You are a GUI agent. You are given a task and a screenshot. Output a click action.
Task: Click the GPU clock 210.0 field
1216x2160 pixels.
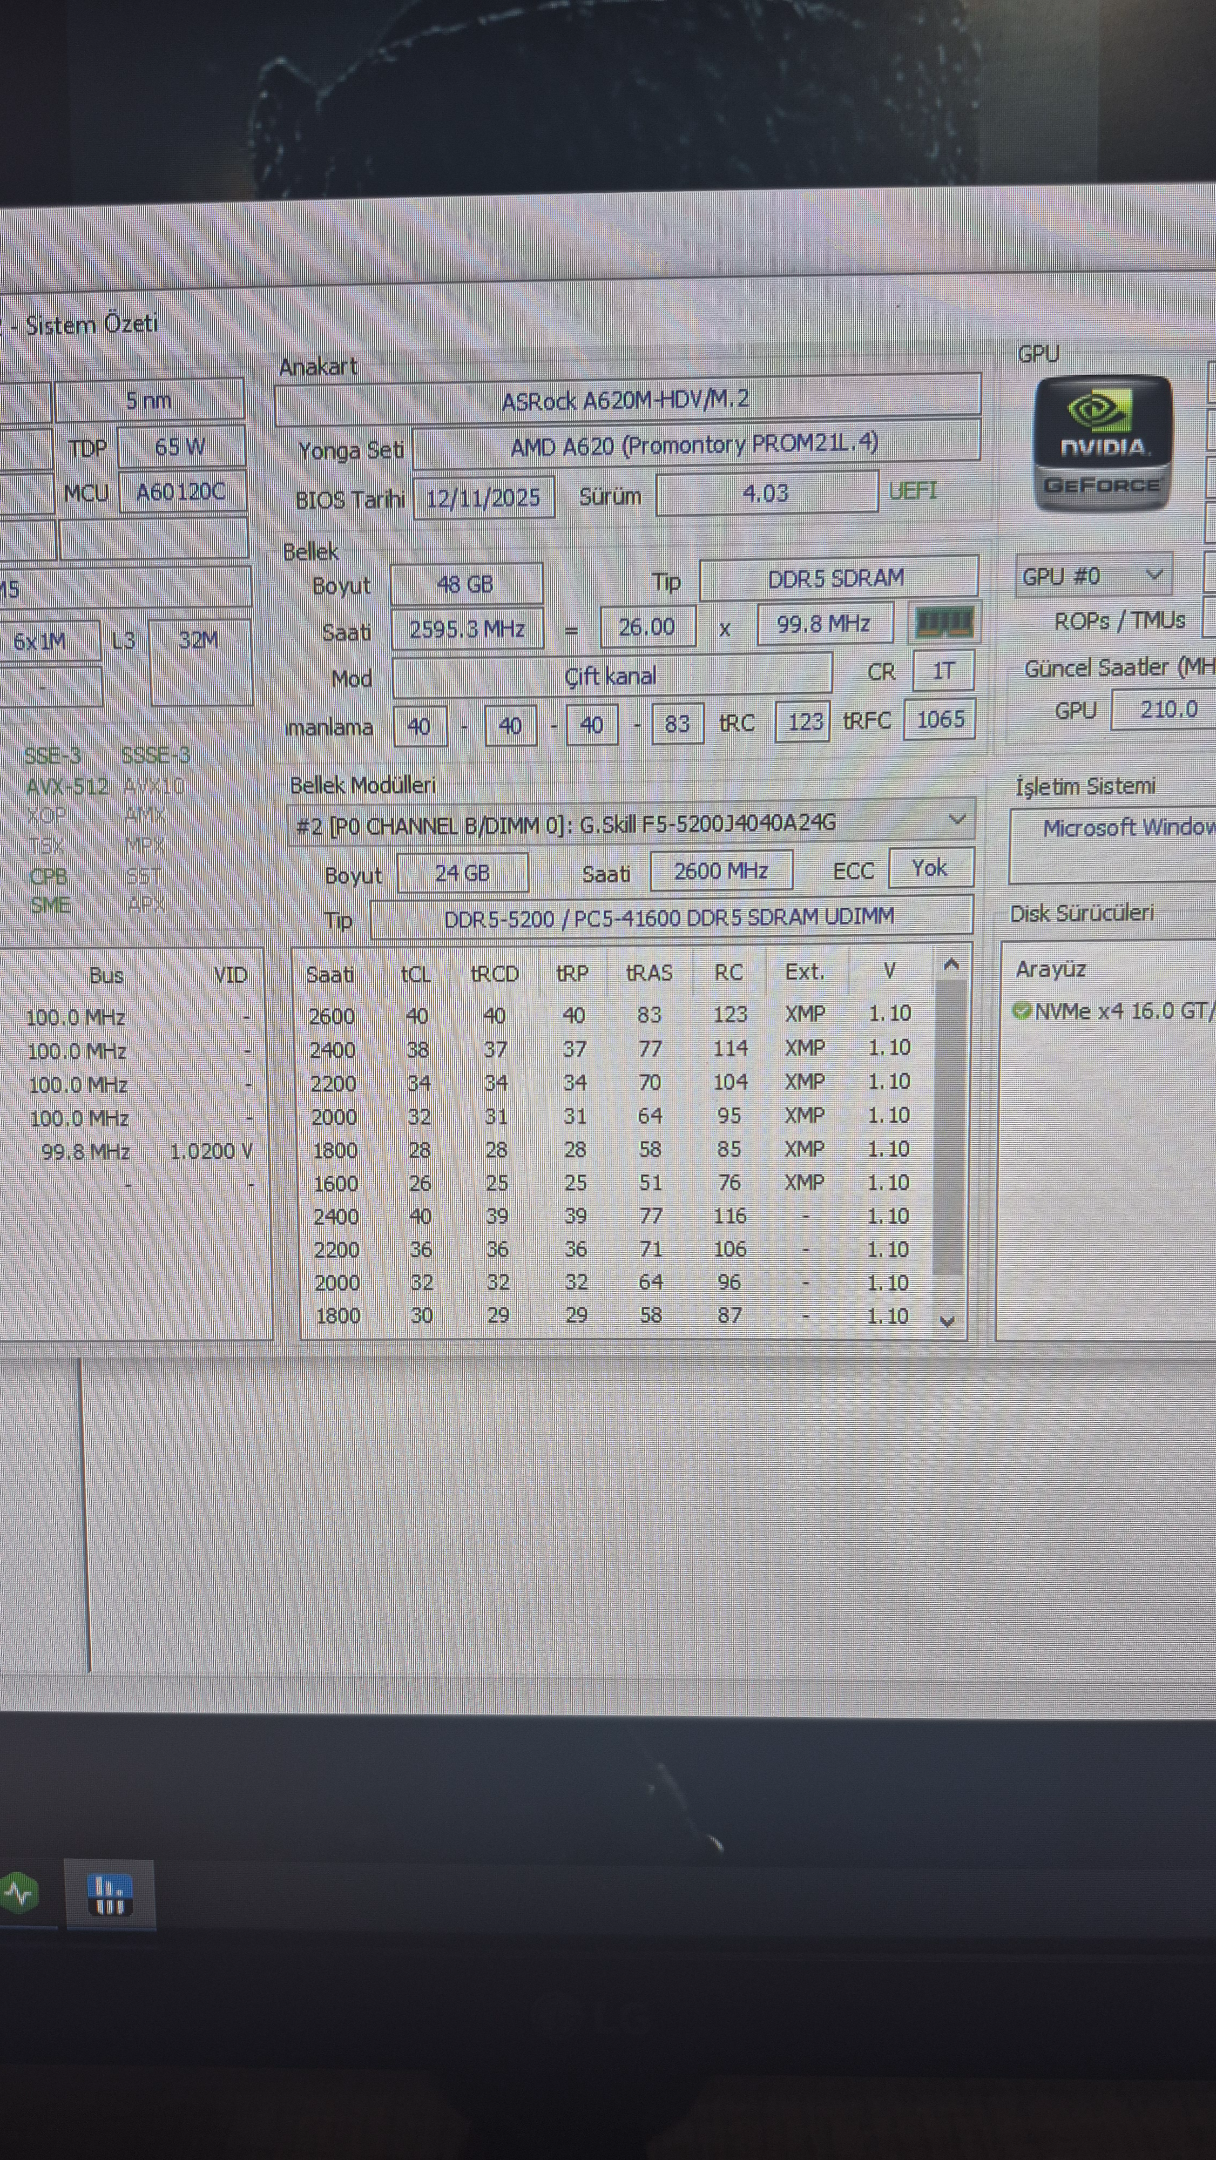click(x=1166, y=709)
